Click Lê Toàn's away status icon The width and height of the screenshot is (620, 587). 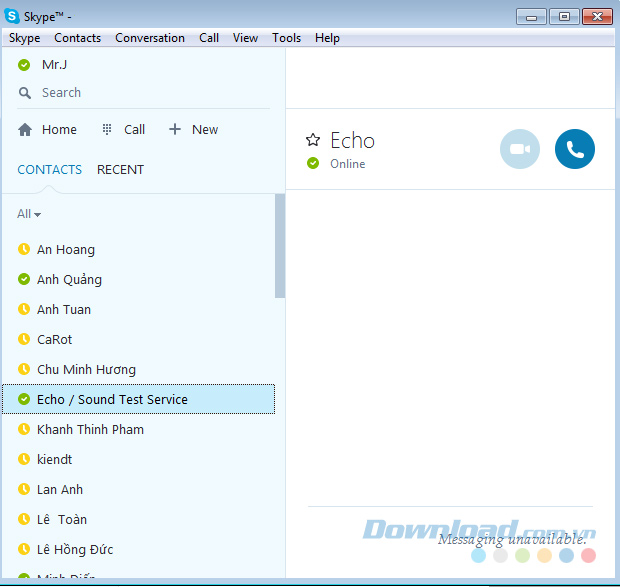[24, 519]
